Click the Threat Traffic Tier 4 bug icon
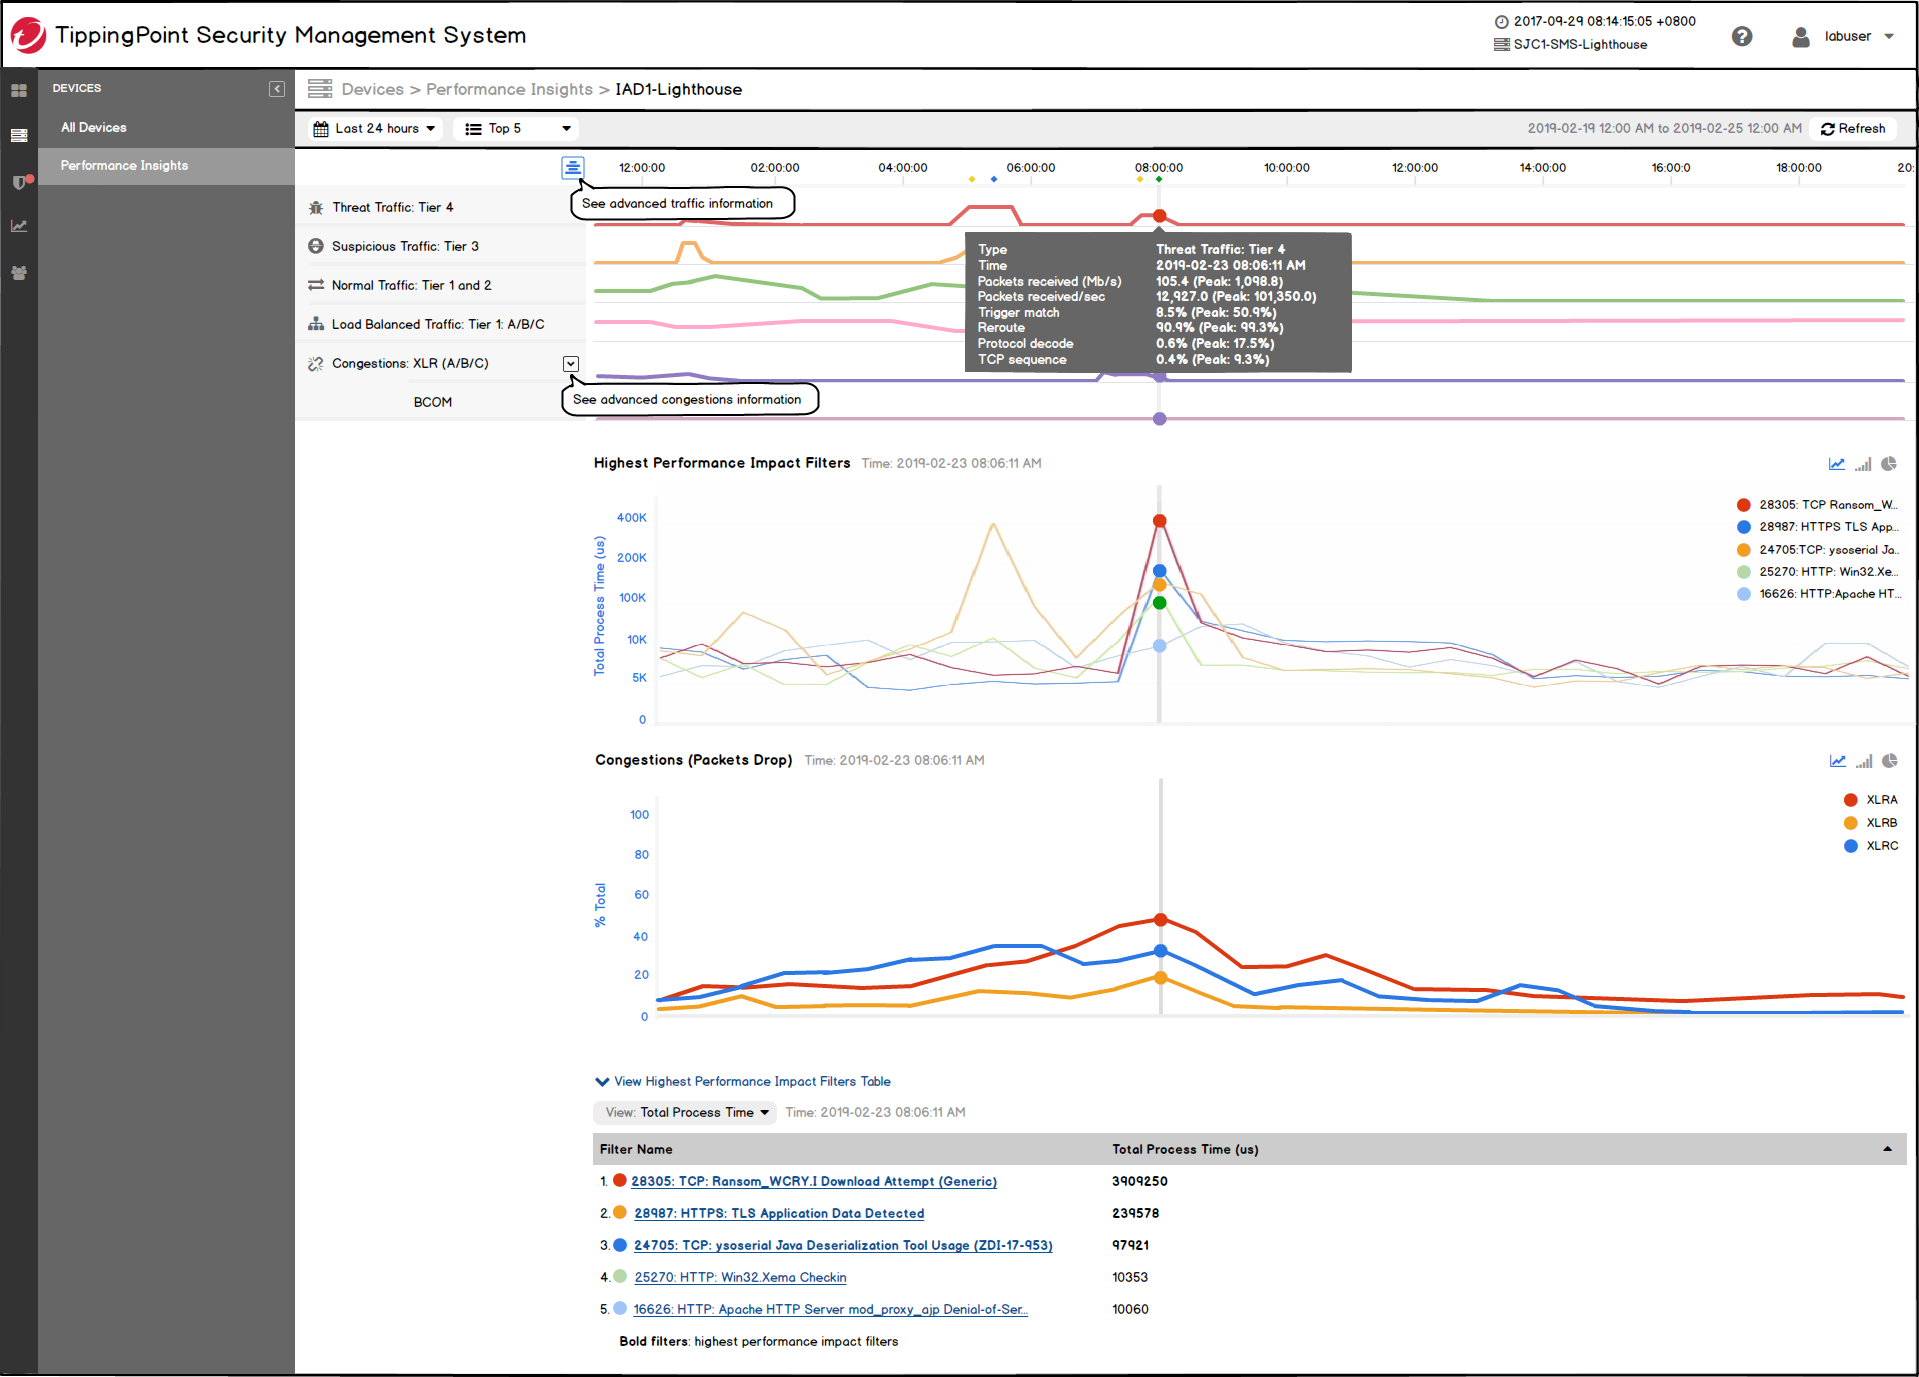 [x=316, y=208]
